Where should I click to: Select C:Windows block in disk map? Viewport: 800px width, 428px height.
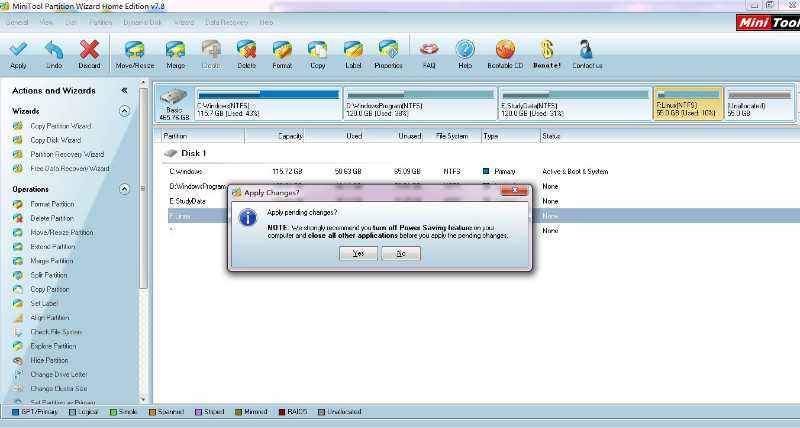[268, 104]
